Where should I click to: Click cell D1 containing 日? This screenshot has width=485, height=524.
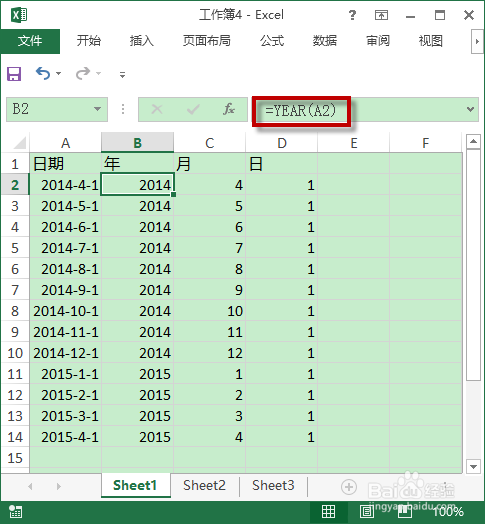tap(282, 164)
